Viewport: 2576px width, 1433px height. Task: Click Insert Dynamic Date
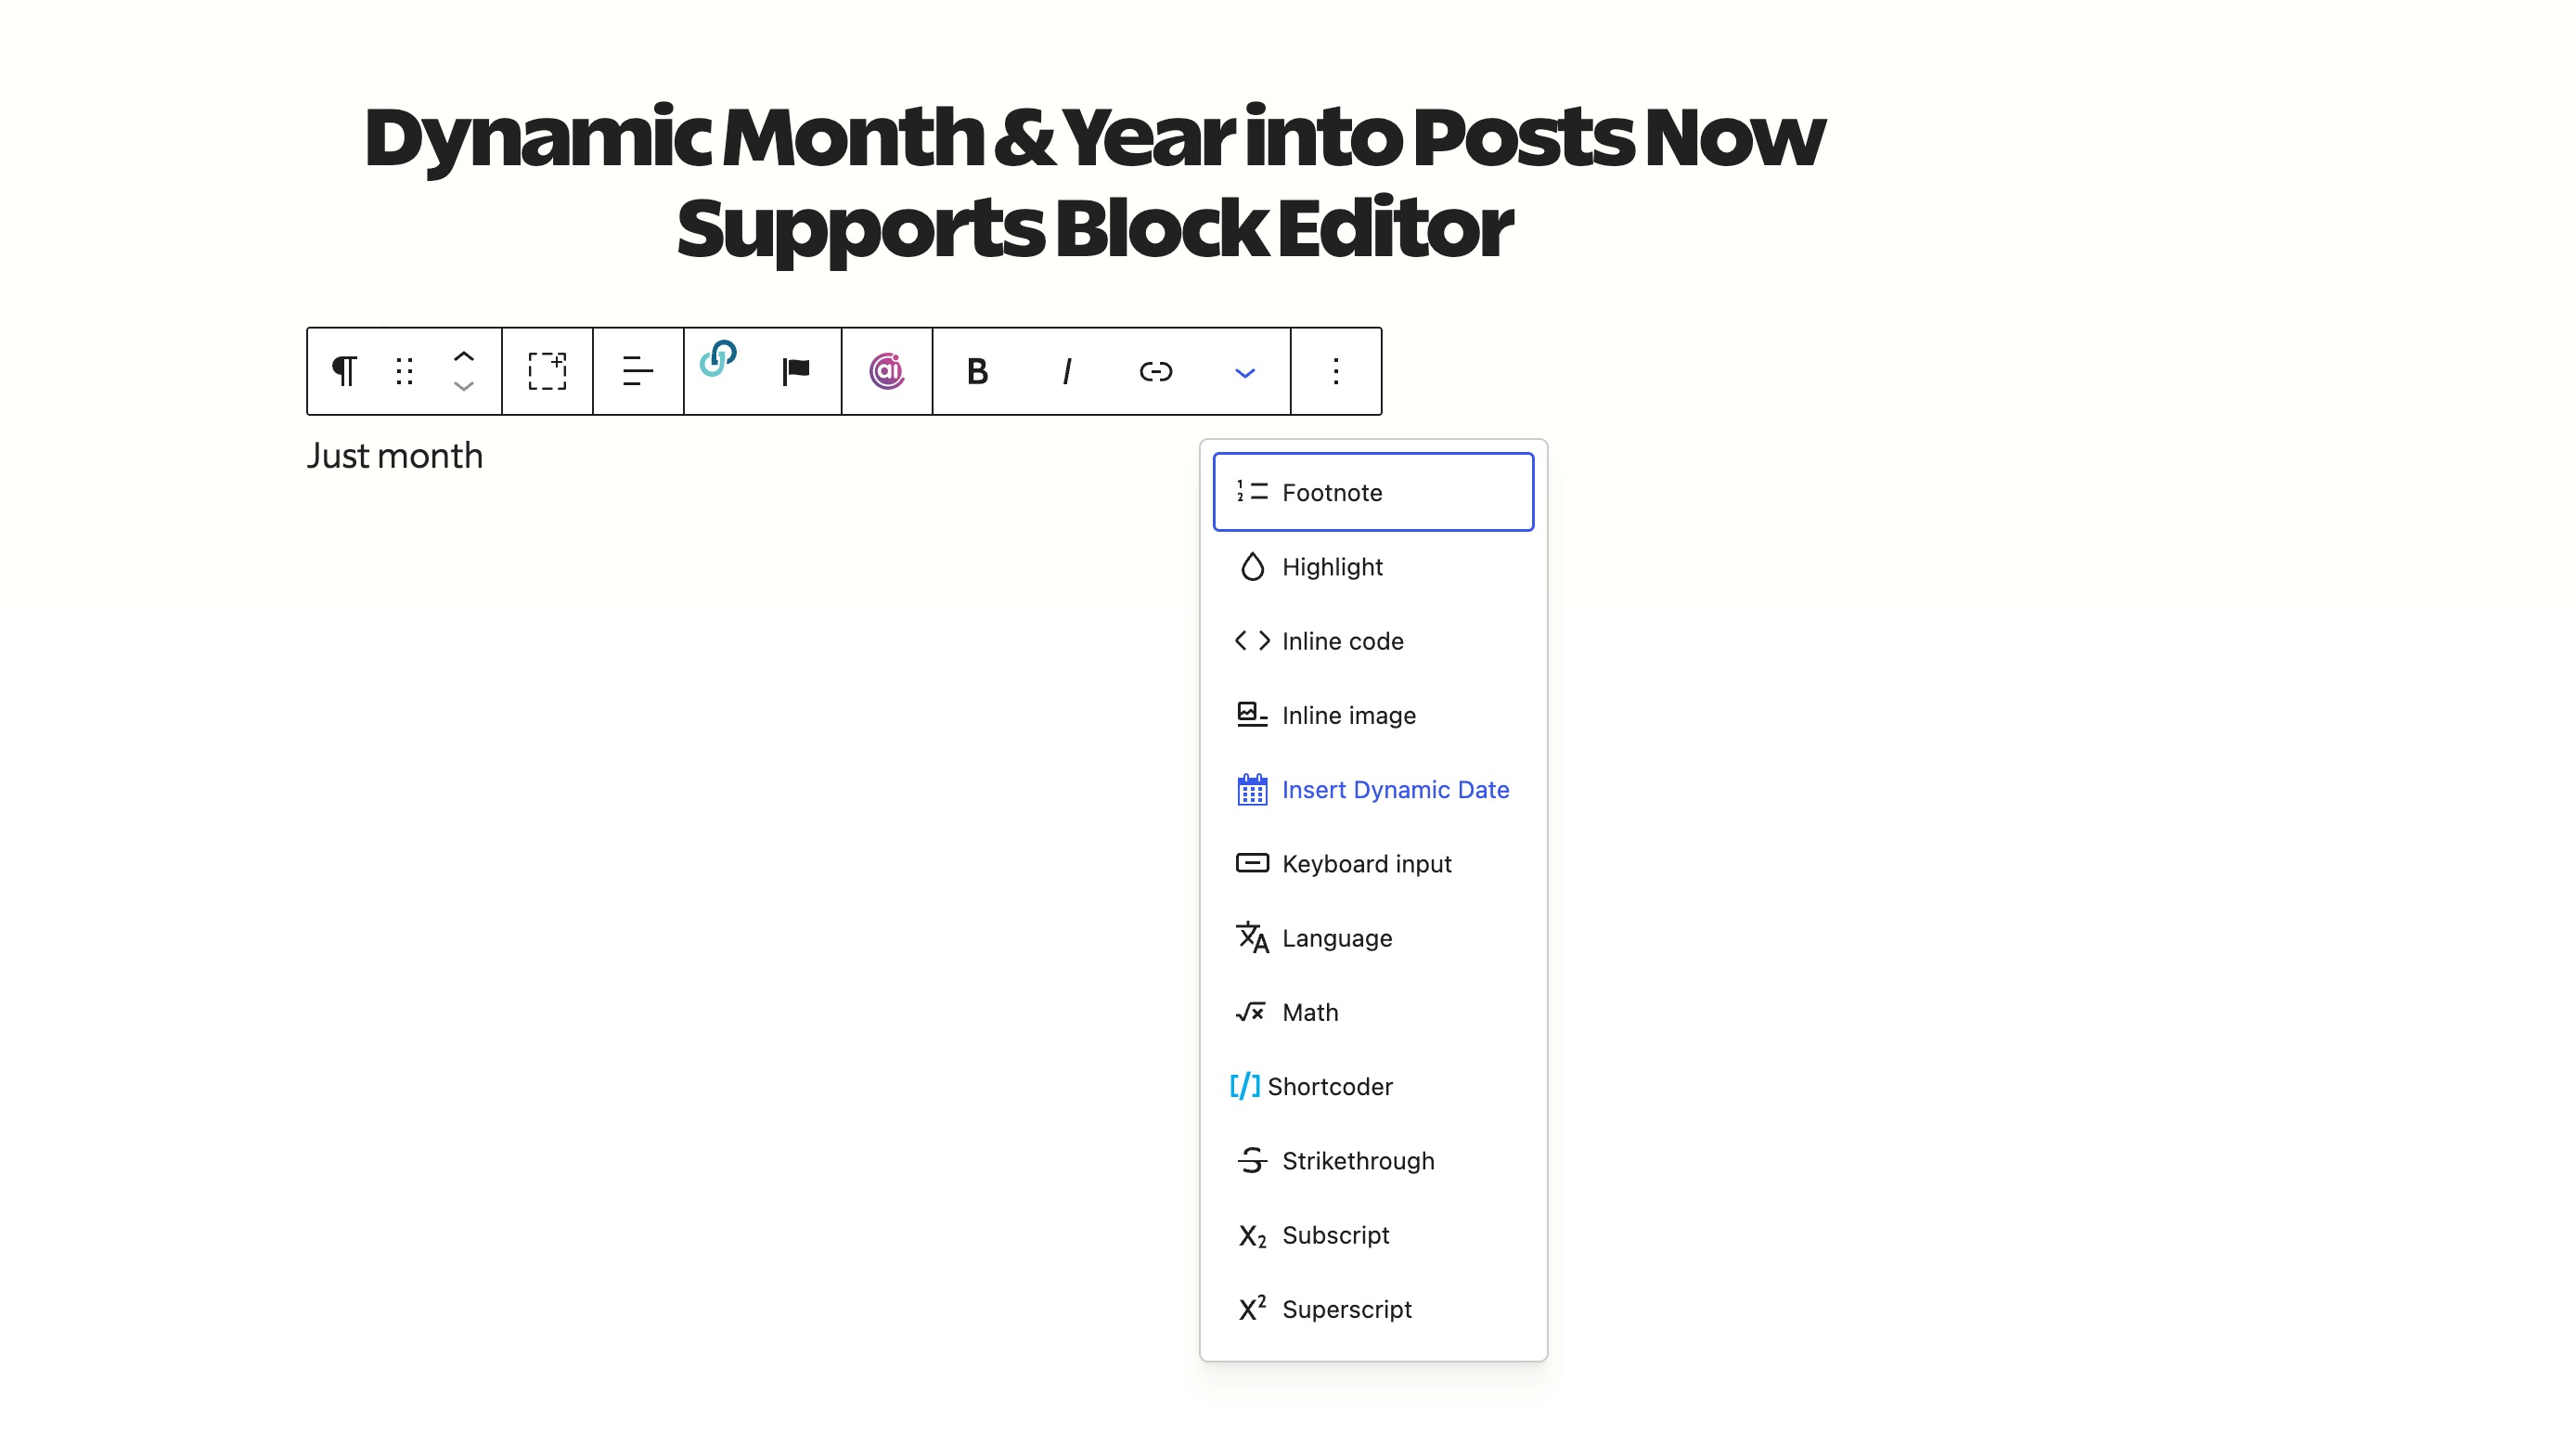click(x=1396, y=789)
